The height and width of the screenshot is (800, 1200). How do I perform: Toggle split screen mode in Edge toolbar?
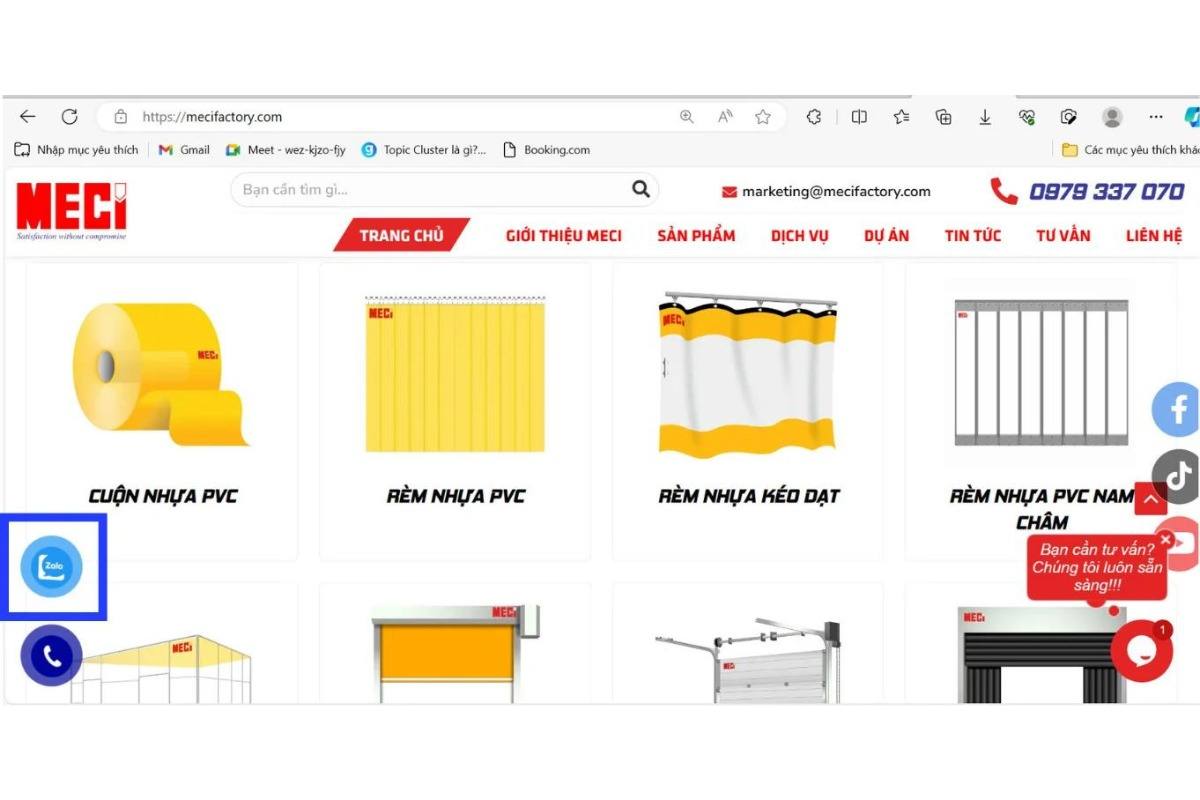click(x=858, y=116)
